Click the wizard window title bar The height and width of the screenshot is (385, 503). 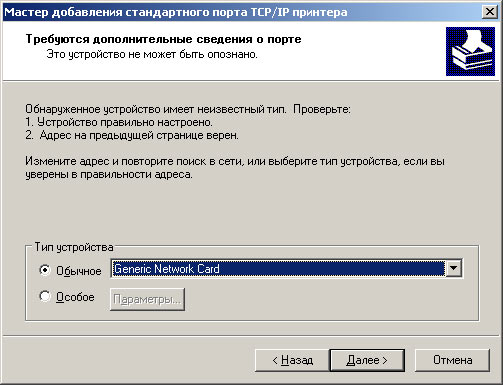(x=242, y=12)
